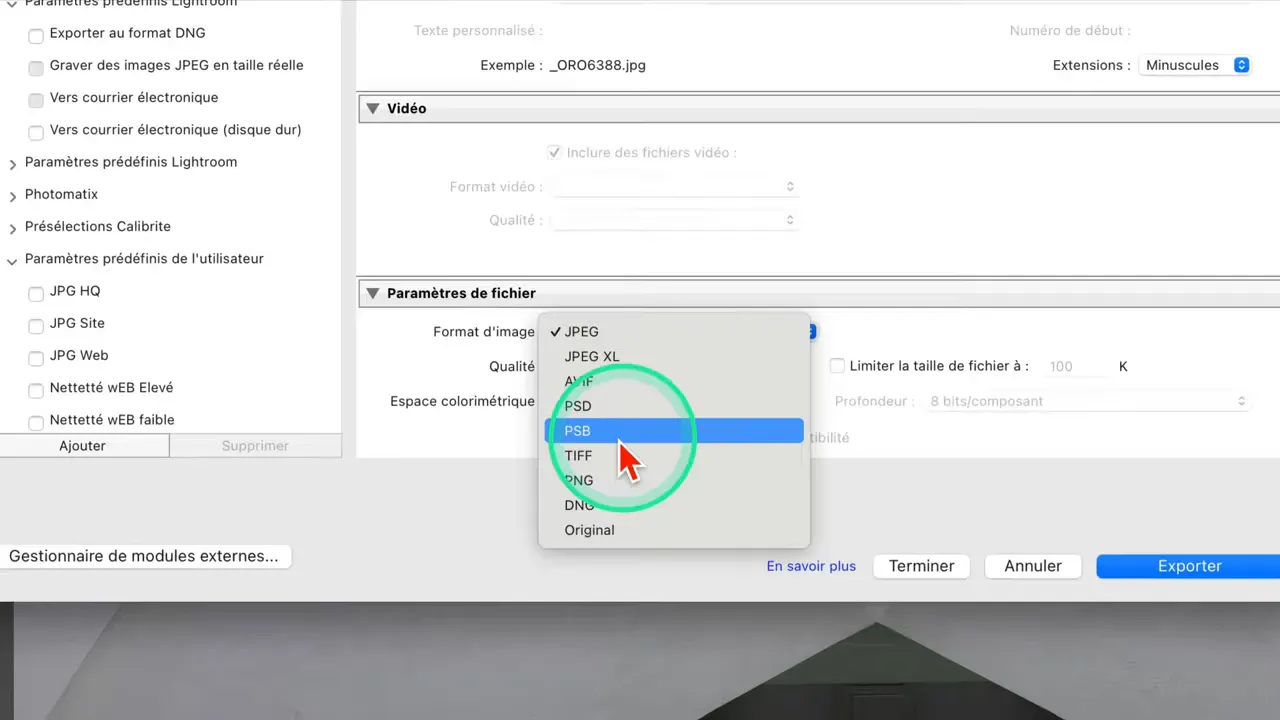Choose PSD format option

pos(577,406)
